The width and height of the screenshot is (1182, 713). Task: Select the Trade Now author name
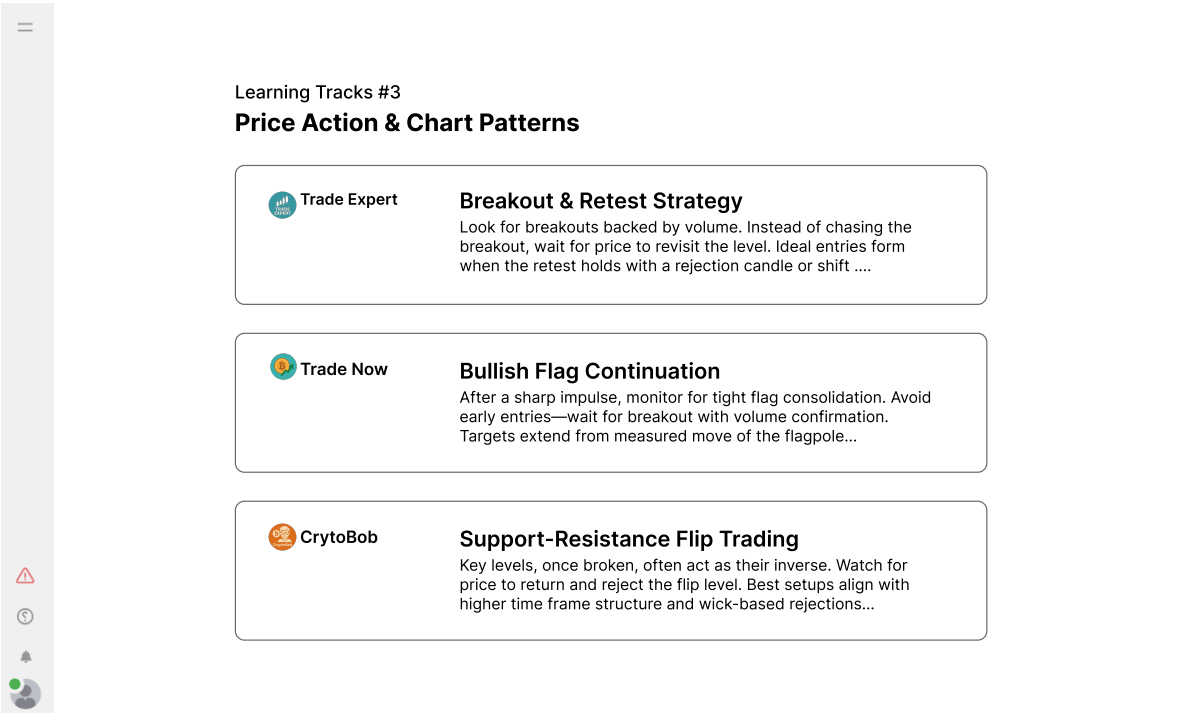coord(344,369)
